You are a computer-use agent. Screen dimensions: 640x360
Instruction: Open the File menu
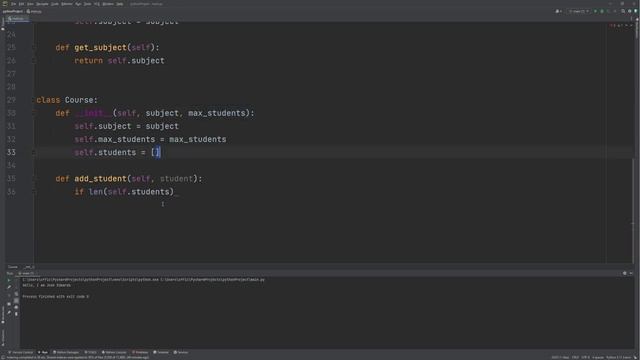tap(13, 4)
